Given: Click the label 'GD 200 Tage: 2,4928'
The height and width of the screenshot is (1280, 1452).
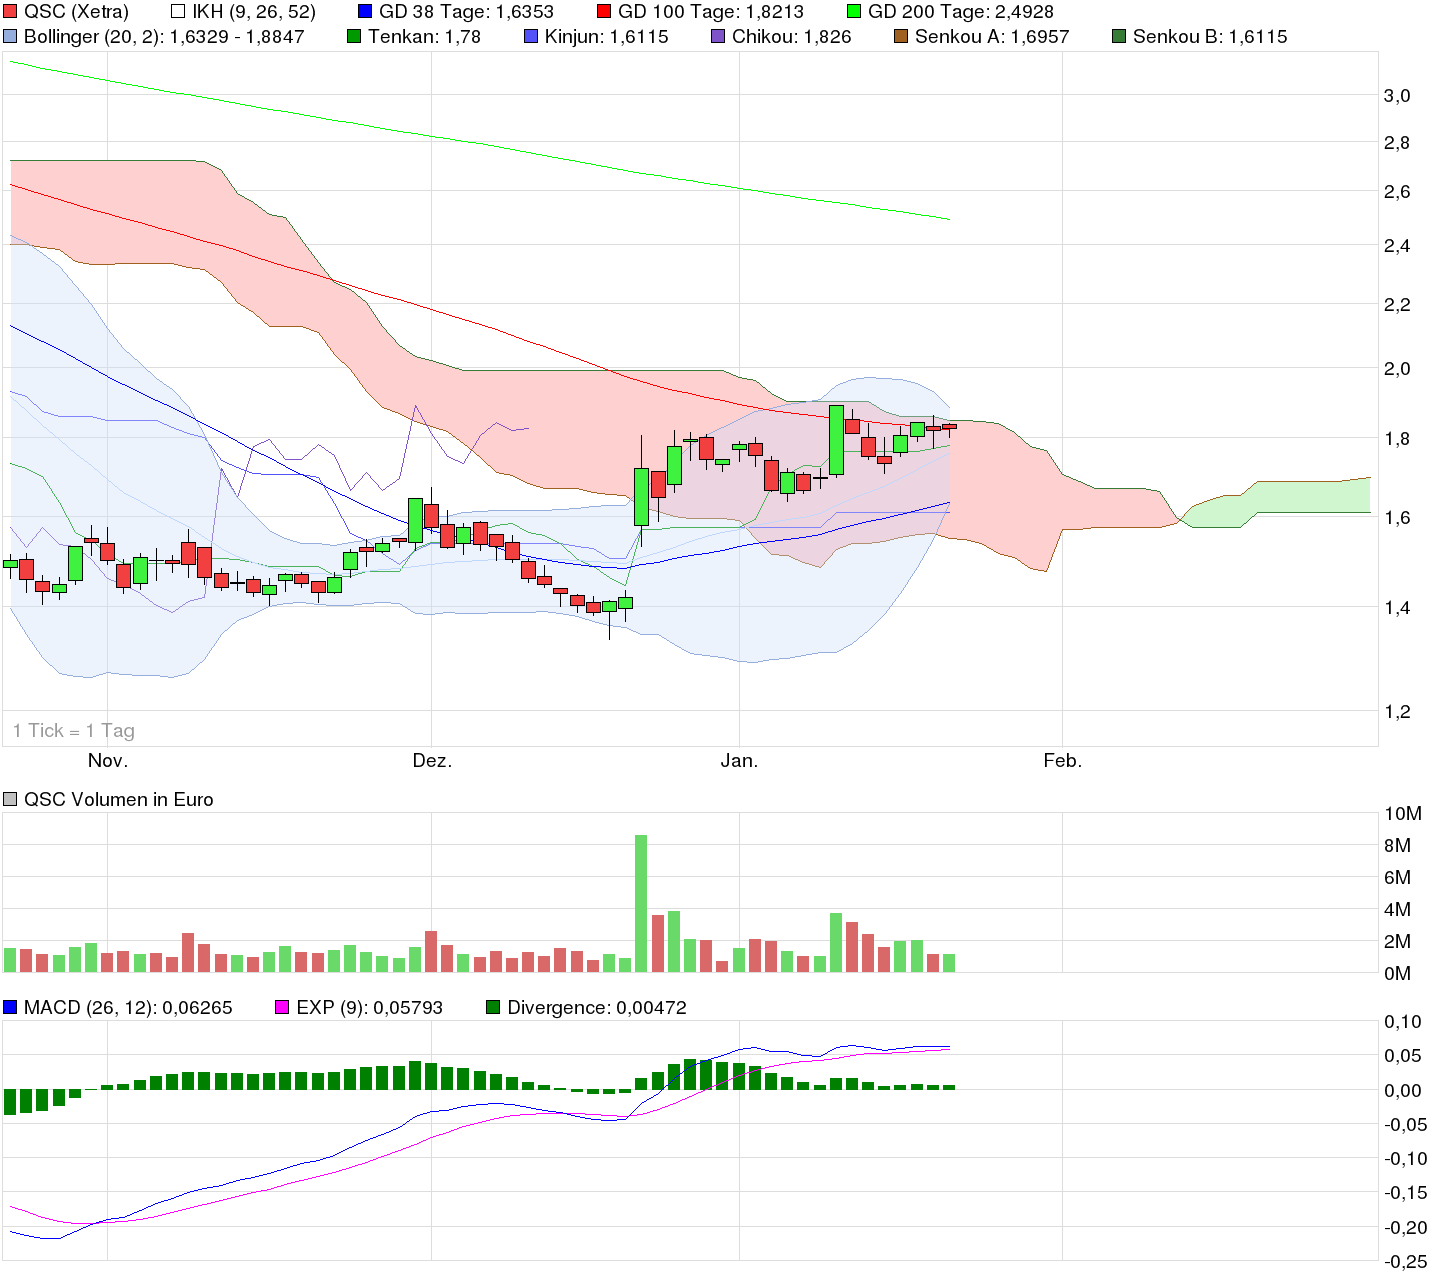Looking at the screenshot, I should coord(961,12).
